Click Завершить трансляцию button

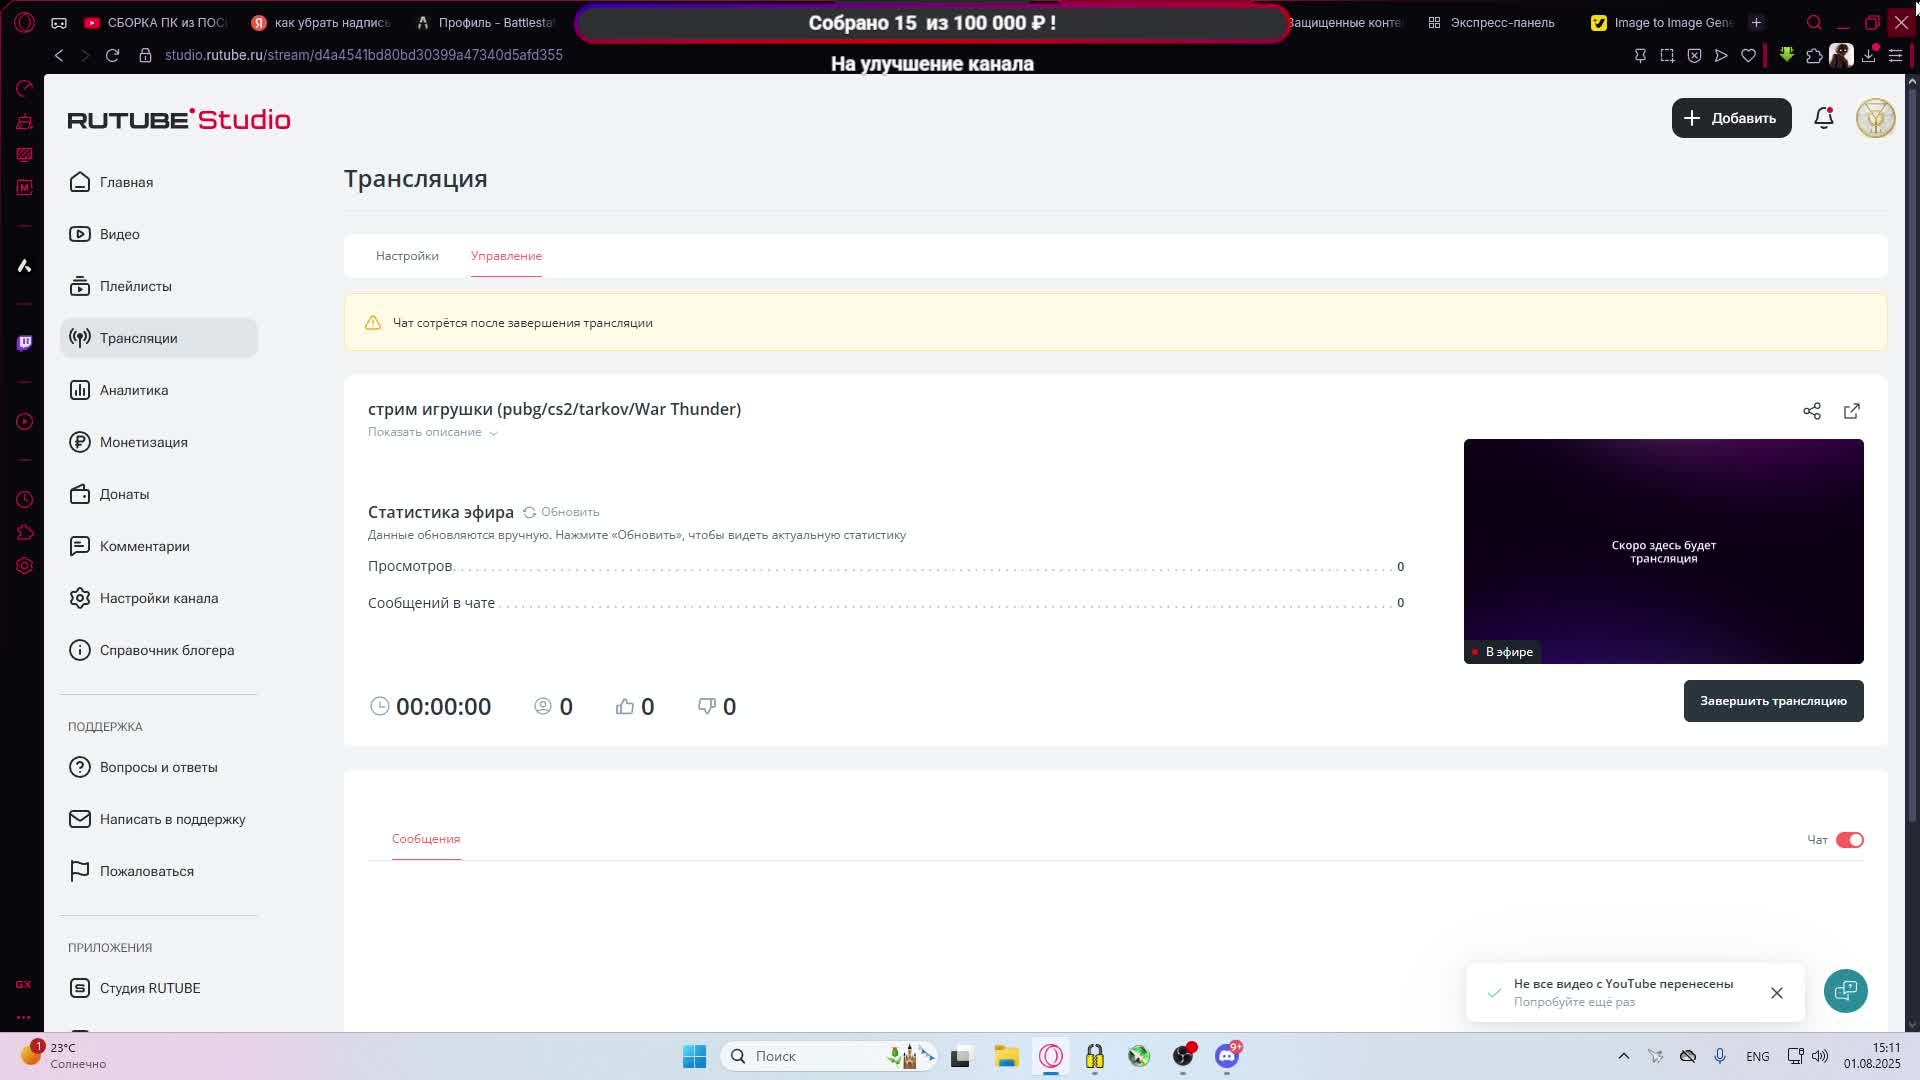pos(1772,701)
